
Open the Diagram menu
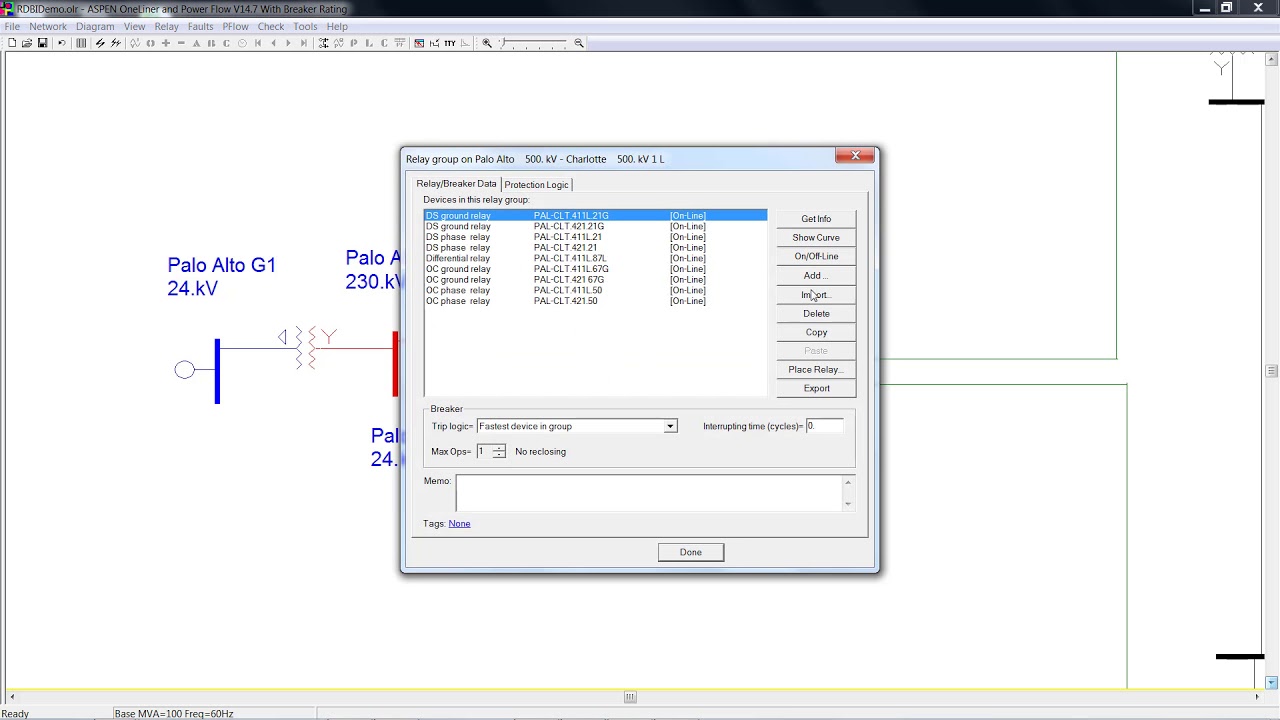tap(95, 27)
